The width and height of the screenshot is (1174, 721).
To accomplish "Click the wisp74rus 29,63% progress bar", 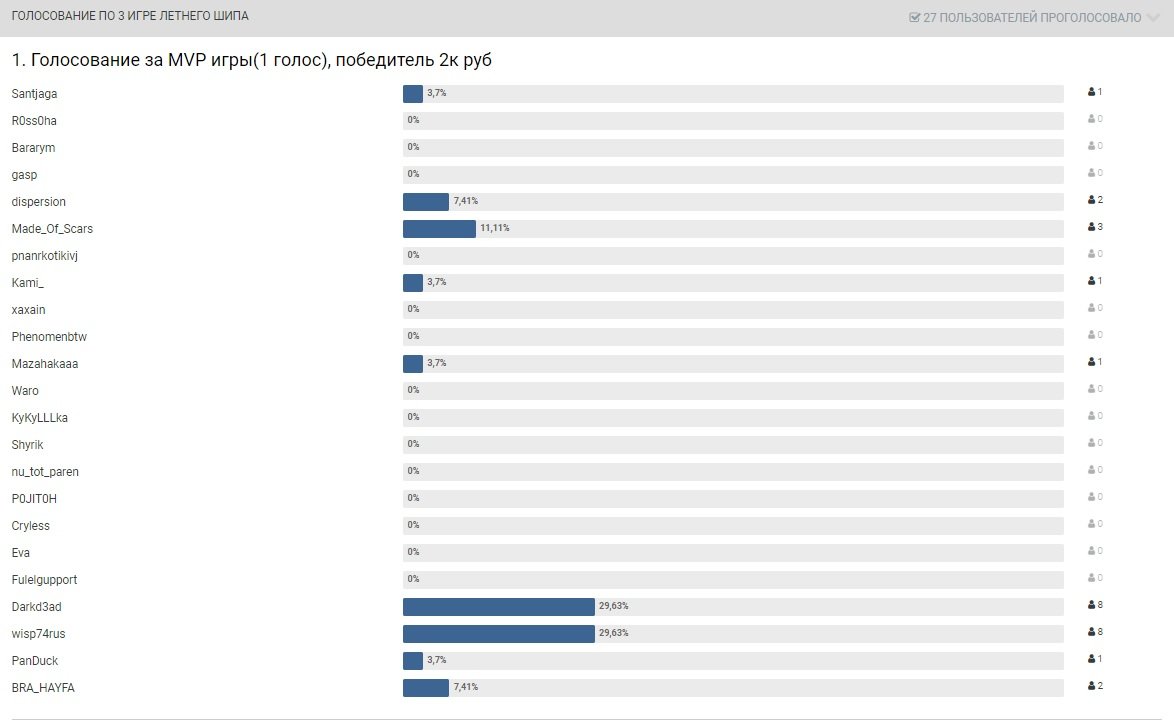I will tap(498, 634).
